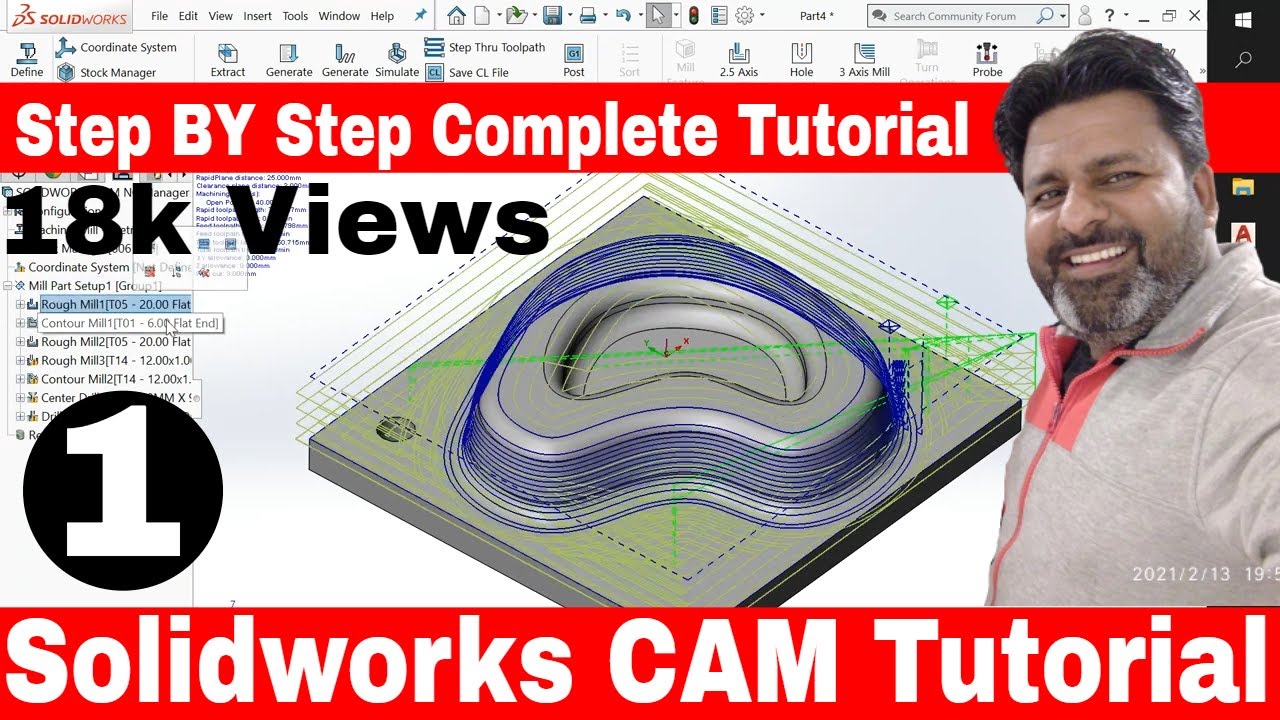
Task: Click the 2.5 Axis operations icon
Action: coord(740,60)
